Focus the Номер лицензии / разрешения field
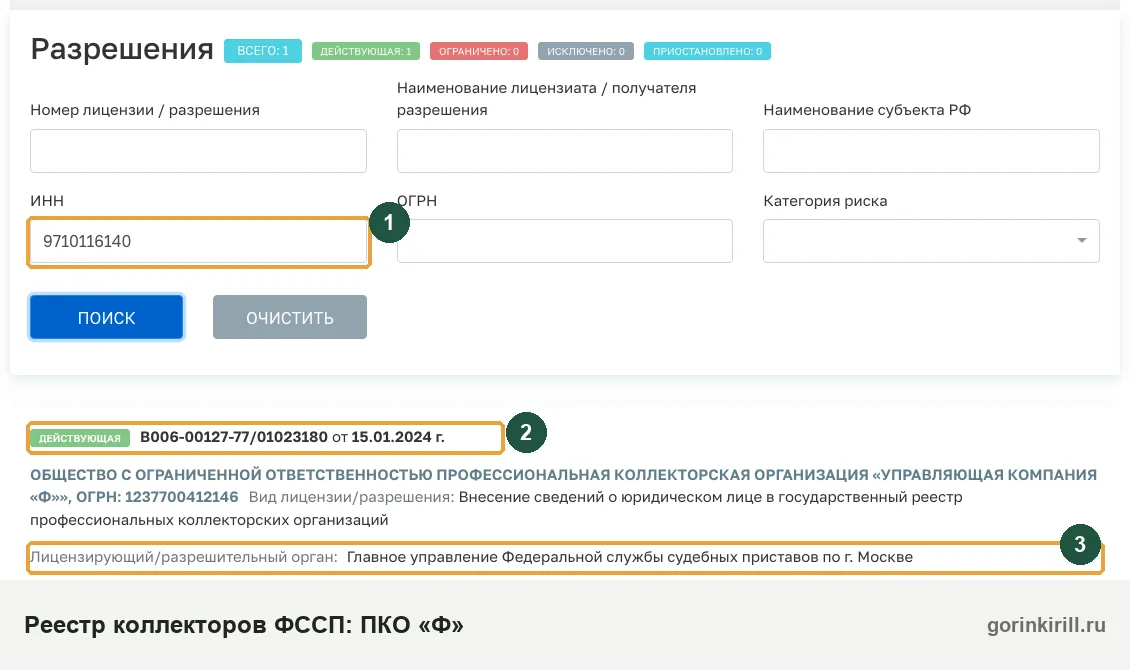The height and width of the screenshot is (670, 1130). (x=198, y=151)
